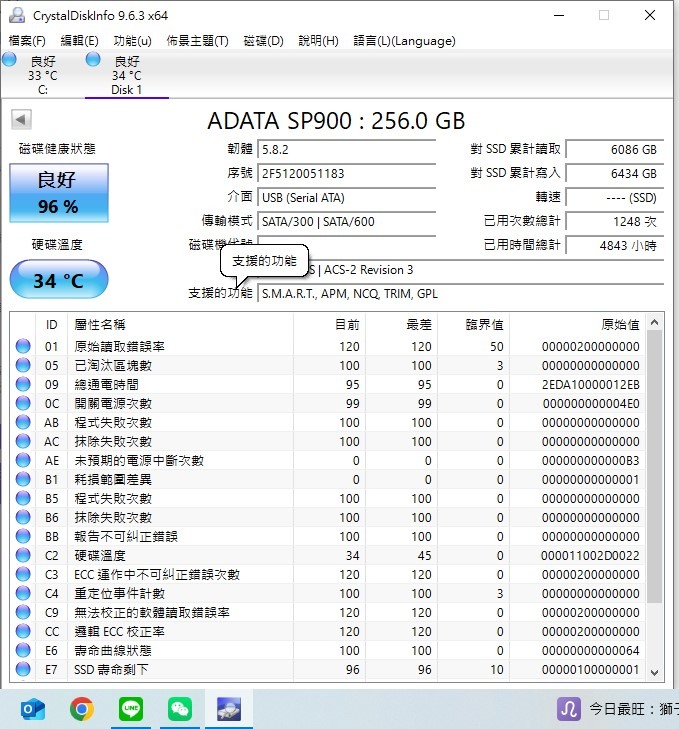
Task: Click the firmware field 5.8.2
Action: coord(346,150)
